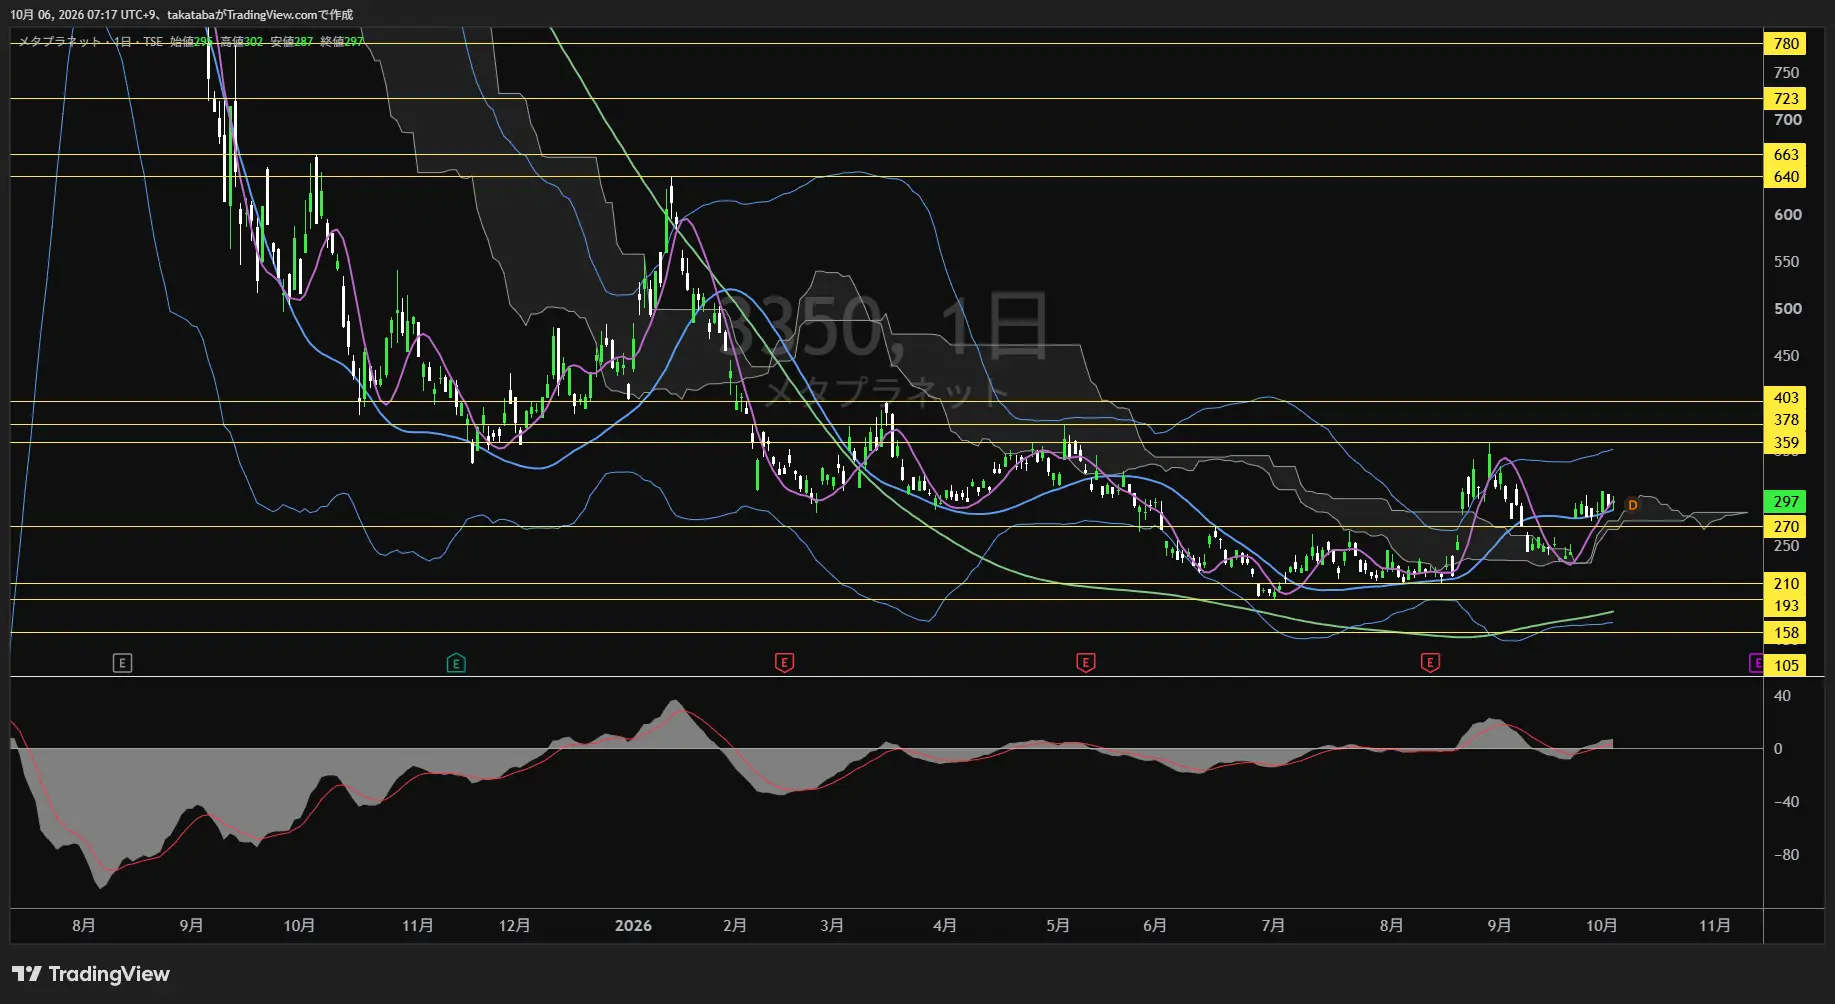The width and height of the screenshot is (1835, 1004).
Task: Click the 40 tick on indicator axis
Action: click(1782, 696)
